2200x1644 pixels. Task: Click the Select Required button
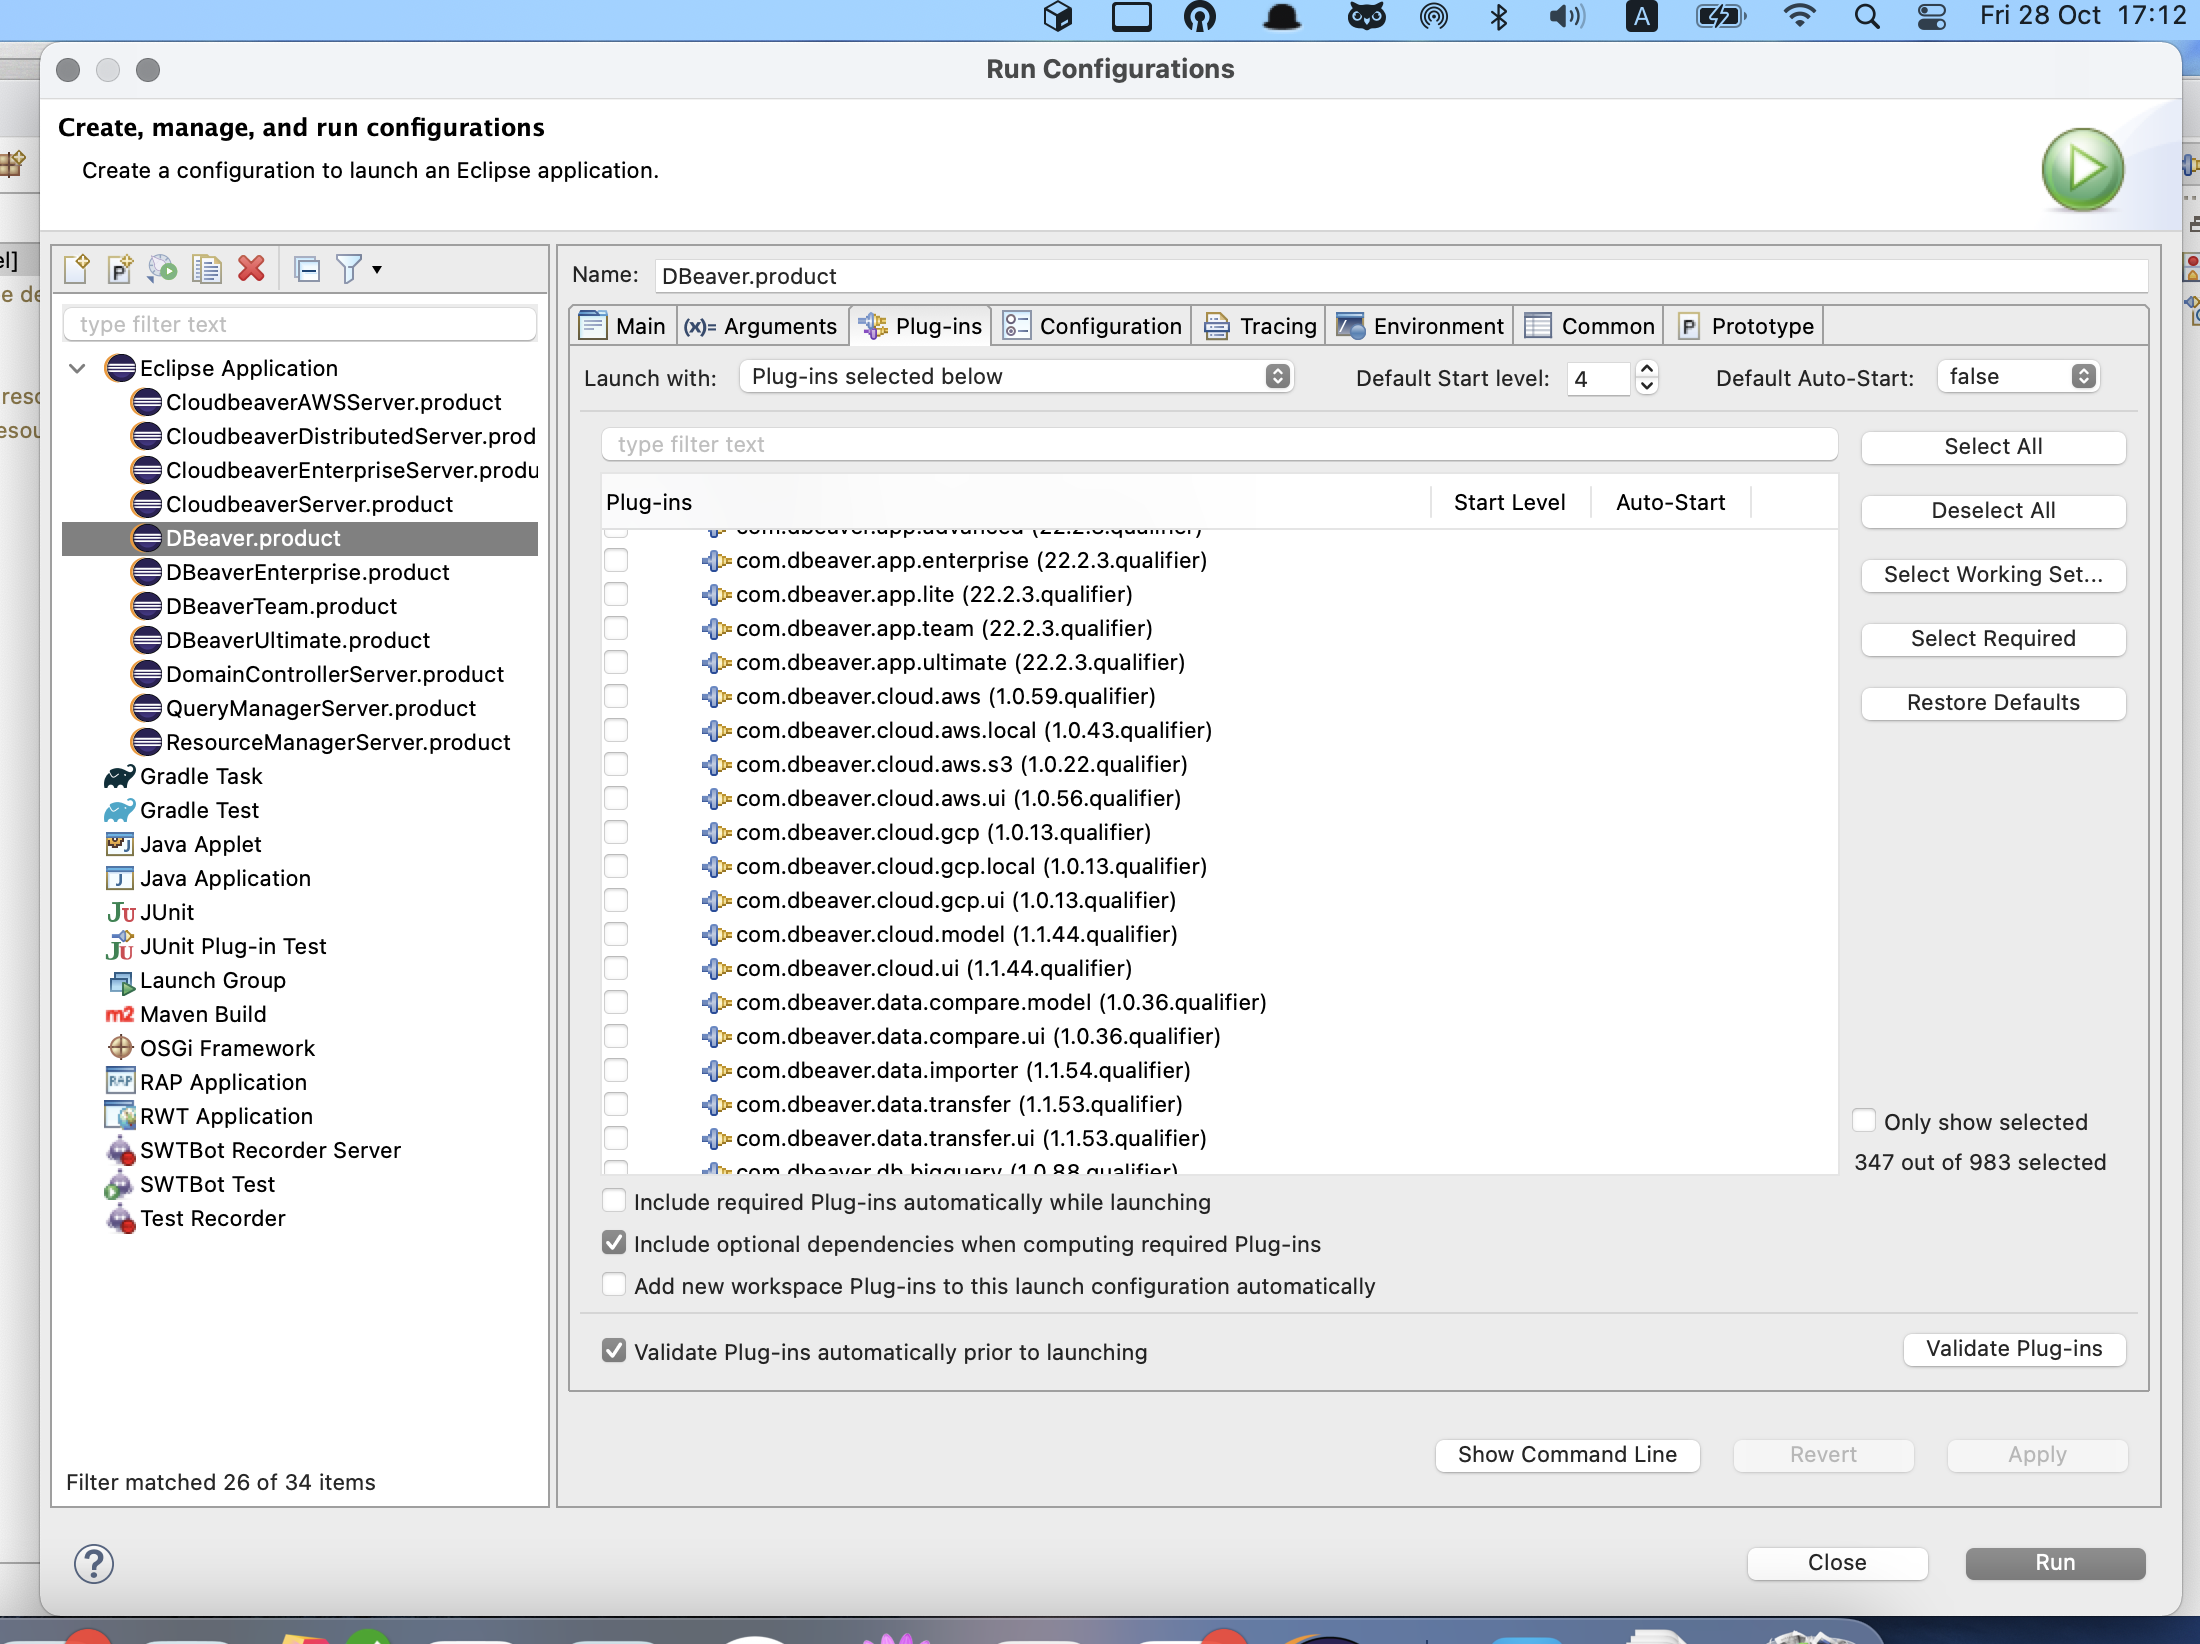point(1992,638)
